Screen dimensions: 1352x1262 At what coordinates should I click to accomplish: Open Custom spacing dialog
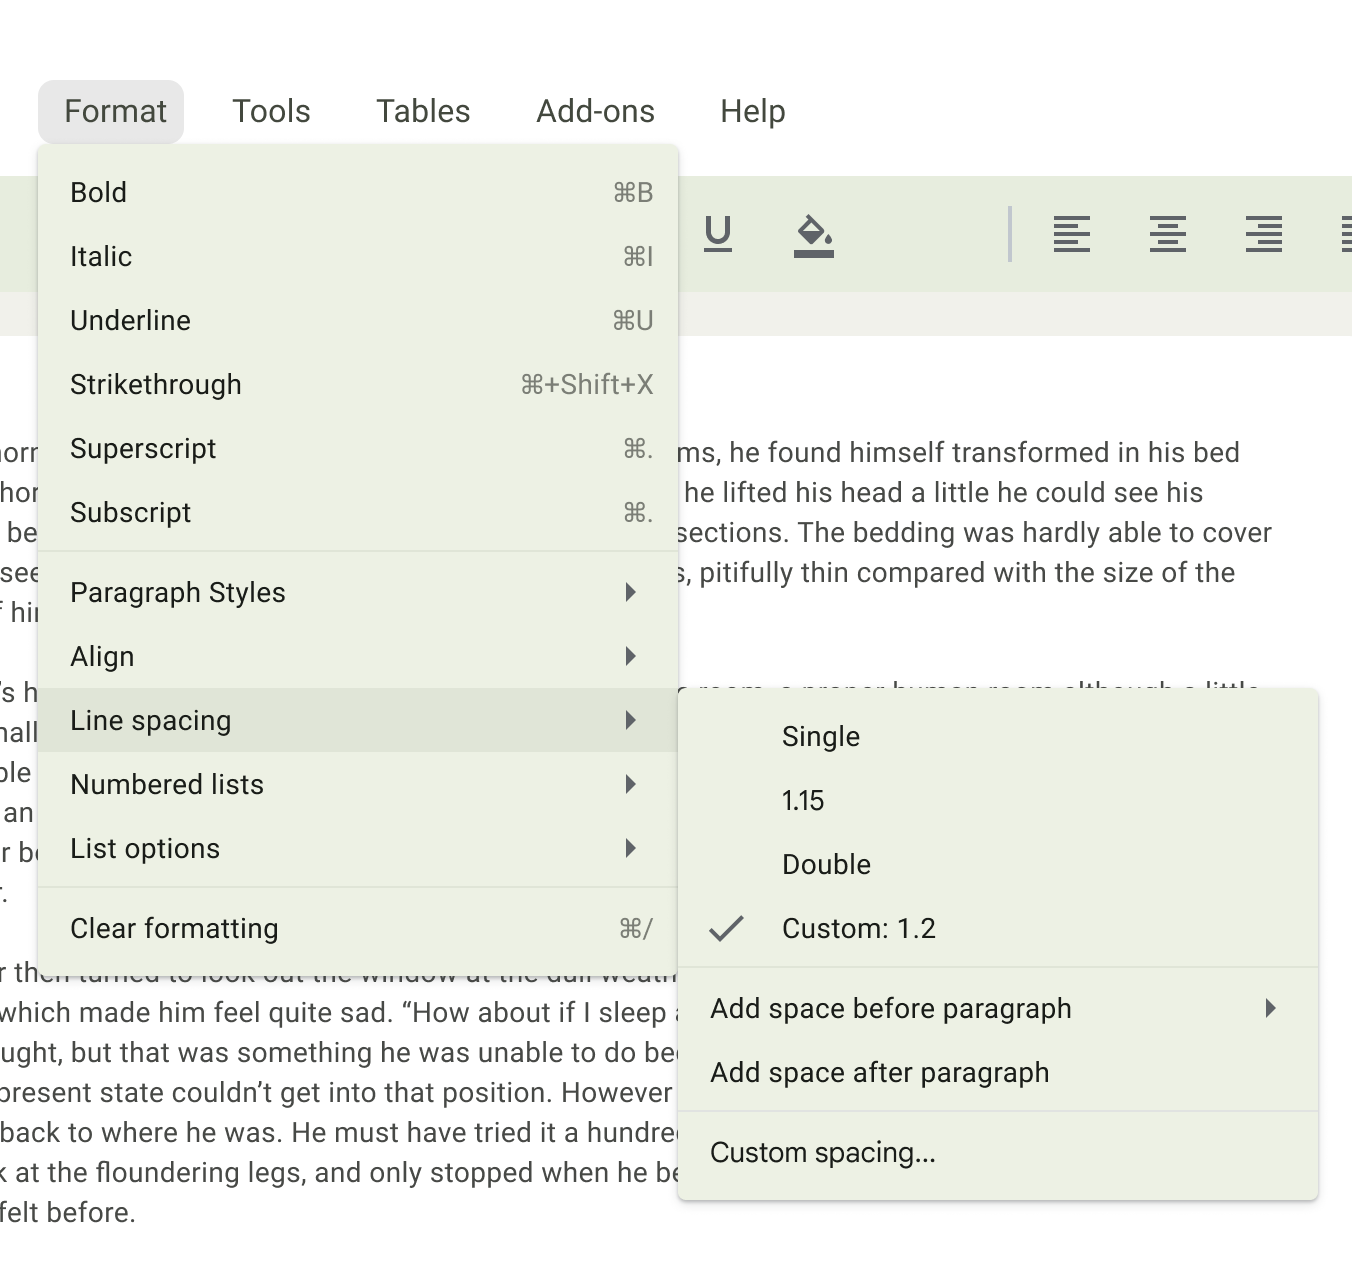tap(823, 1153)
